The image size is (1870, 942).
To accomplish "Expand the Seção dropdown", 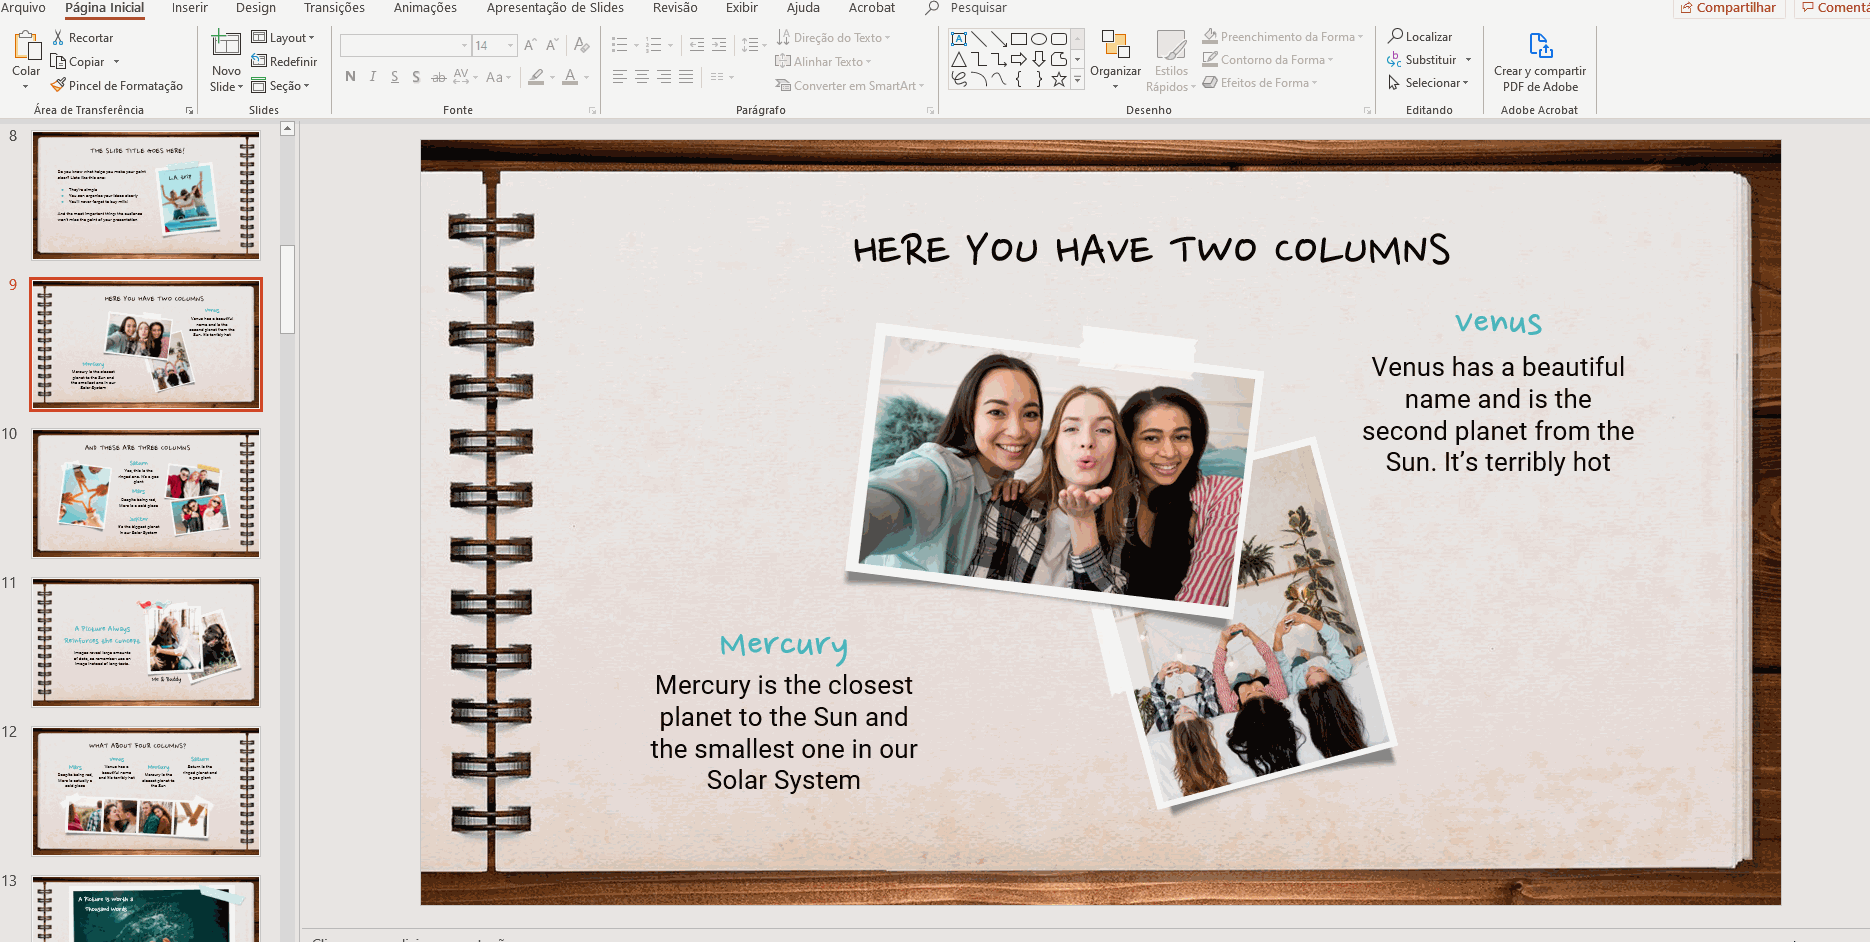I will point(280,86).
